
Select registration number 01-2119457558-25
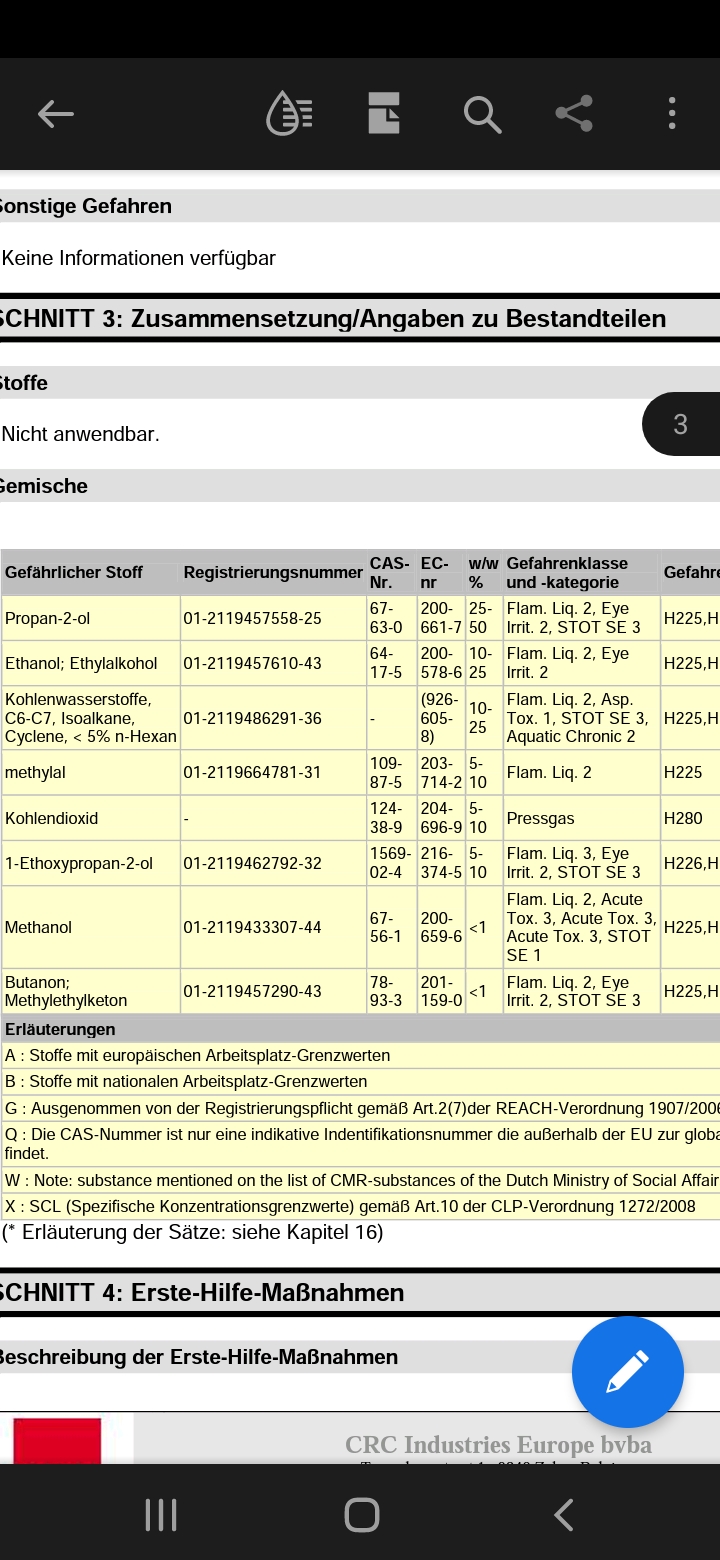(252, 618)
